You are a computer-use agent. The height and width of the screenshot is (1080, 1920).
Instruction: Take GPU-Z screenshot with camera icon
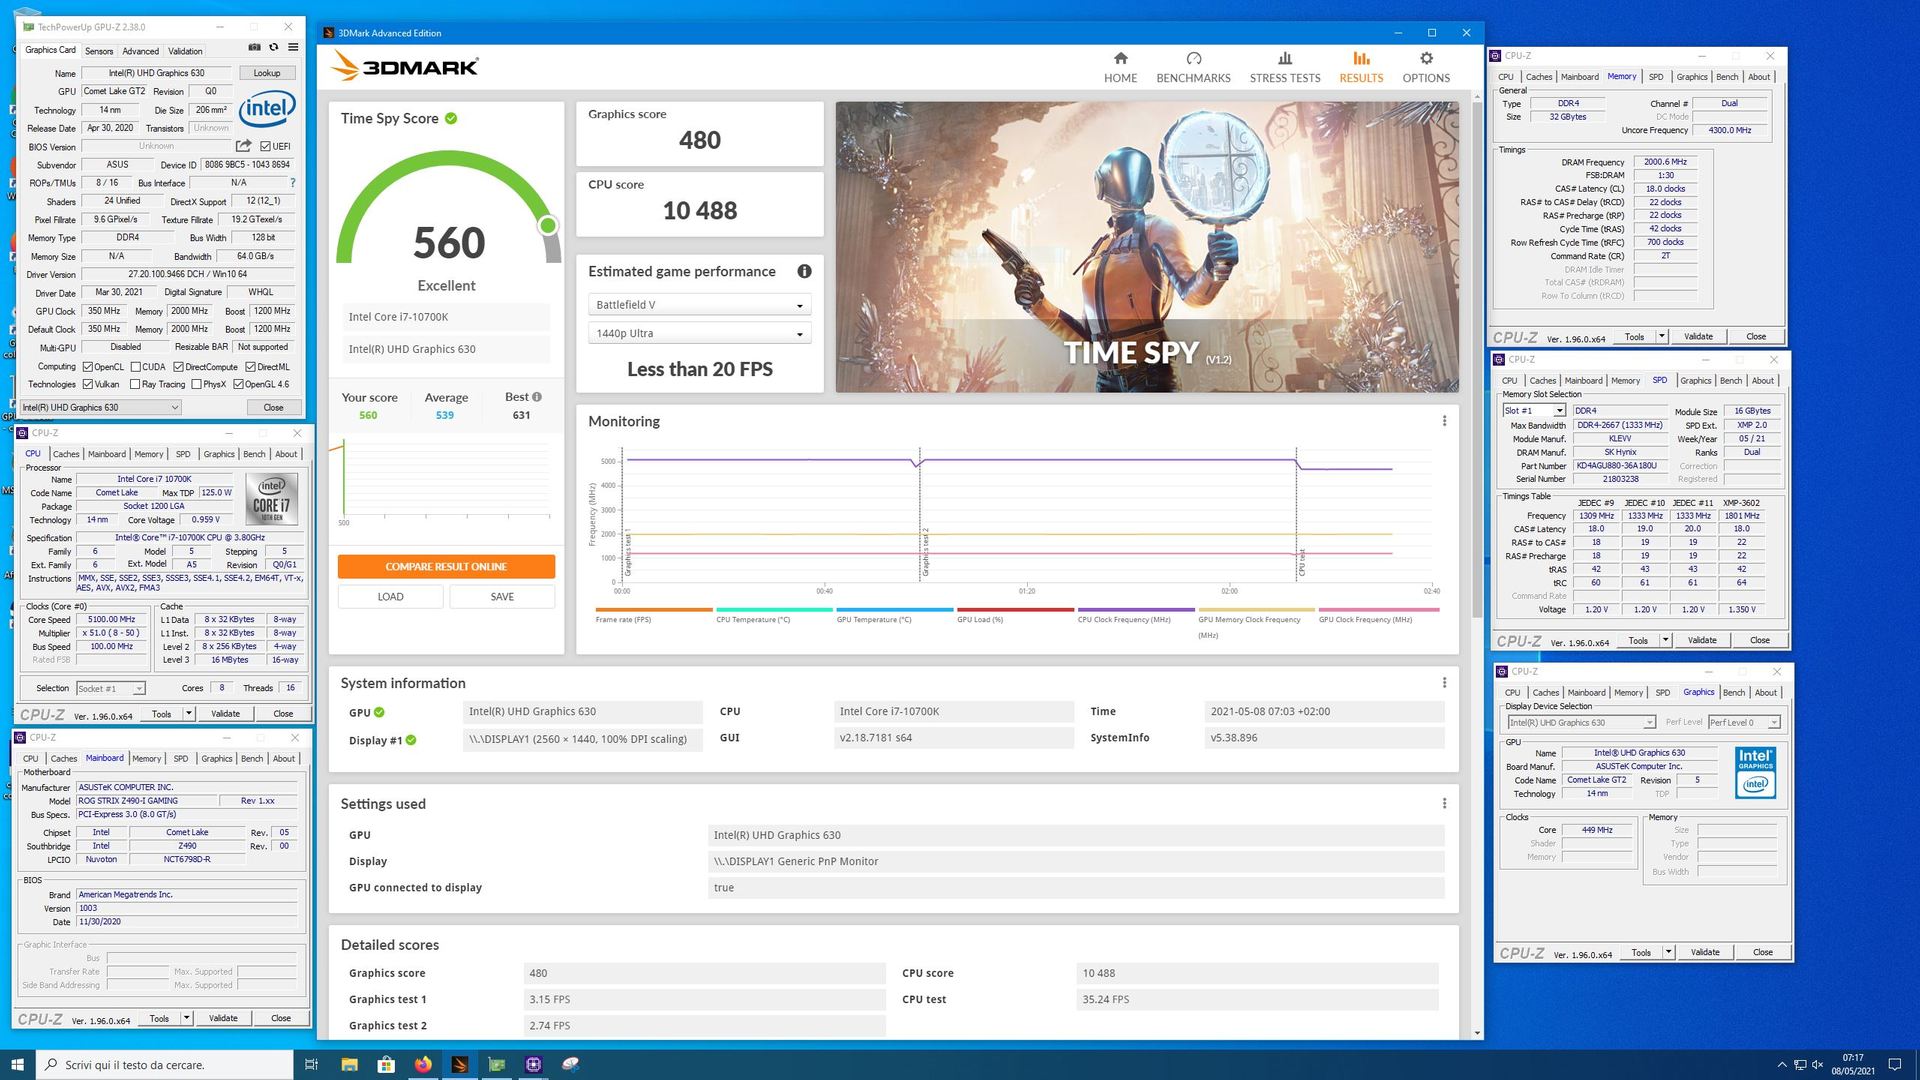(254, 47)
